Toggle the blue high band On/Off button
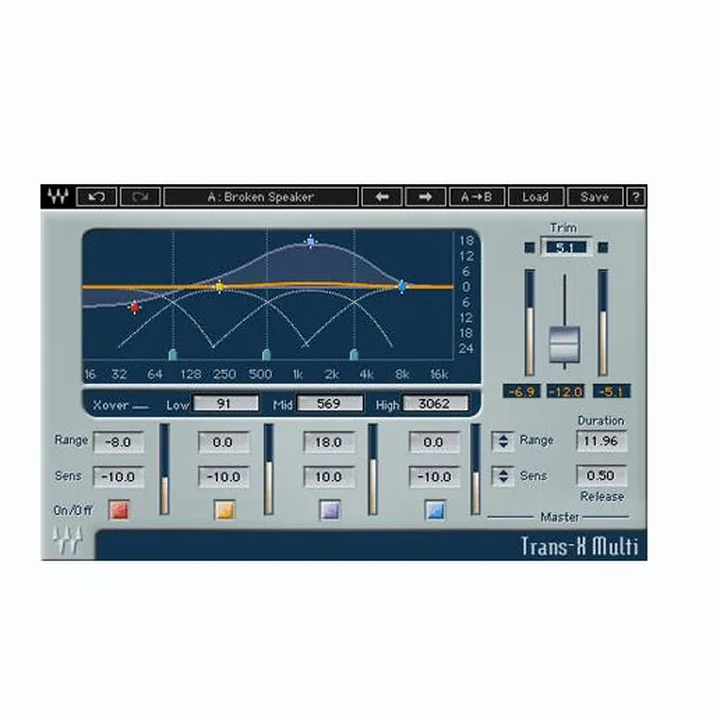This screenshot has width=720, height=720. click(x=435, y=510)
